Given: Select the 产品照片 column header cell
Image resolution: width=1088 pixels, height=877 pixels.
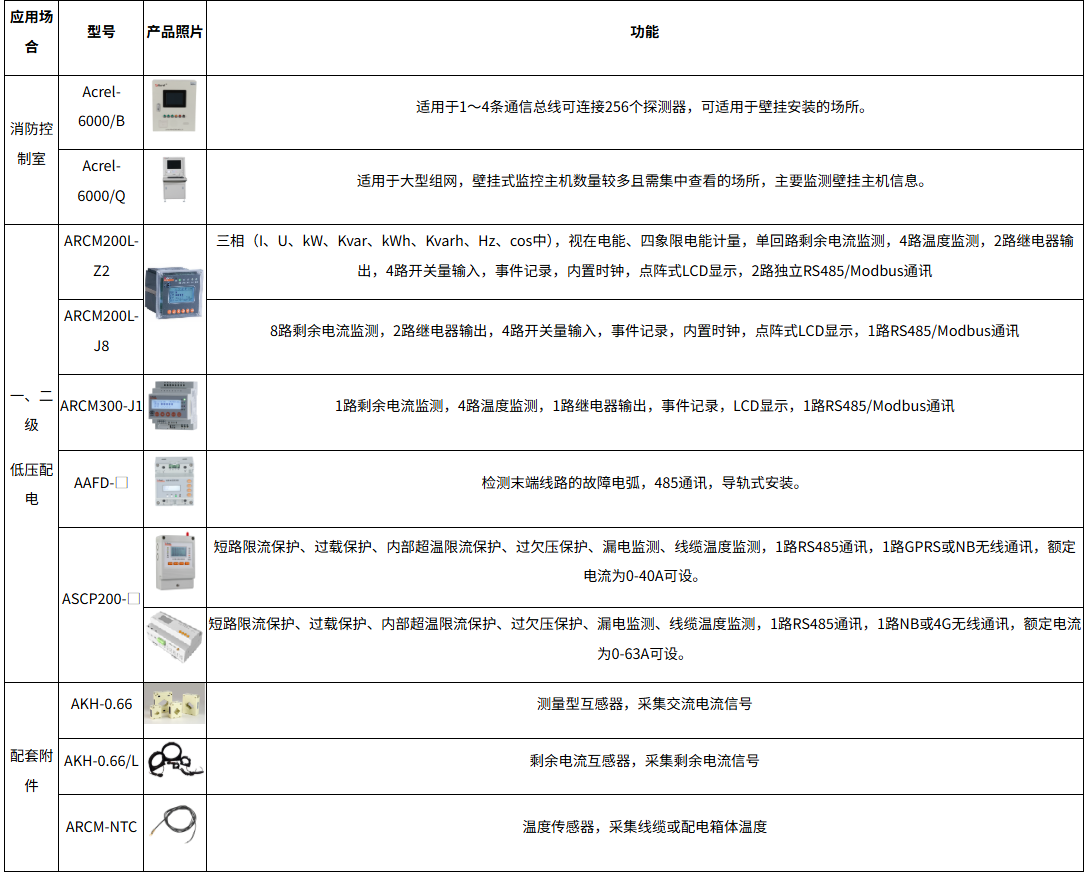Looking at the screenshot, I should (x=174, y=32).
